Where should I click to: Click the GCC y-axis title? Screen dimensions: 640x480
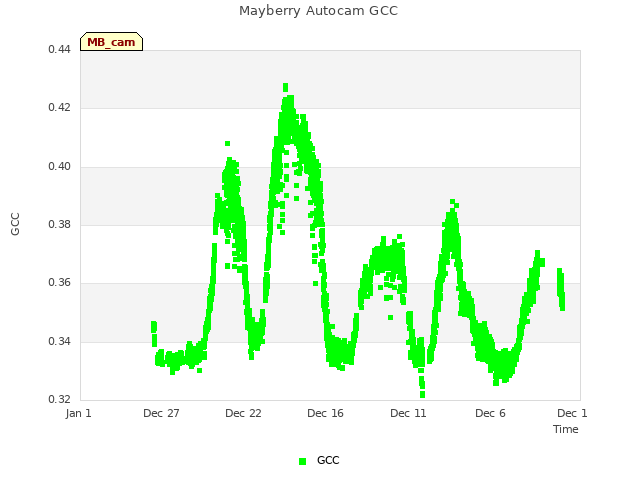[x=15, y=224]
